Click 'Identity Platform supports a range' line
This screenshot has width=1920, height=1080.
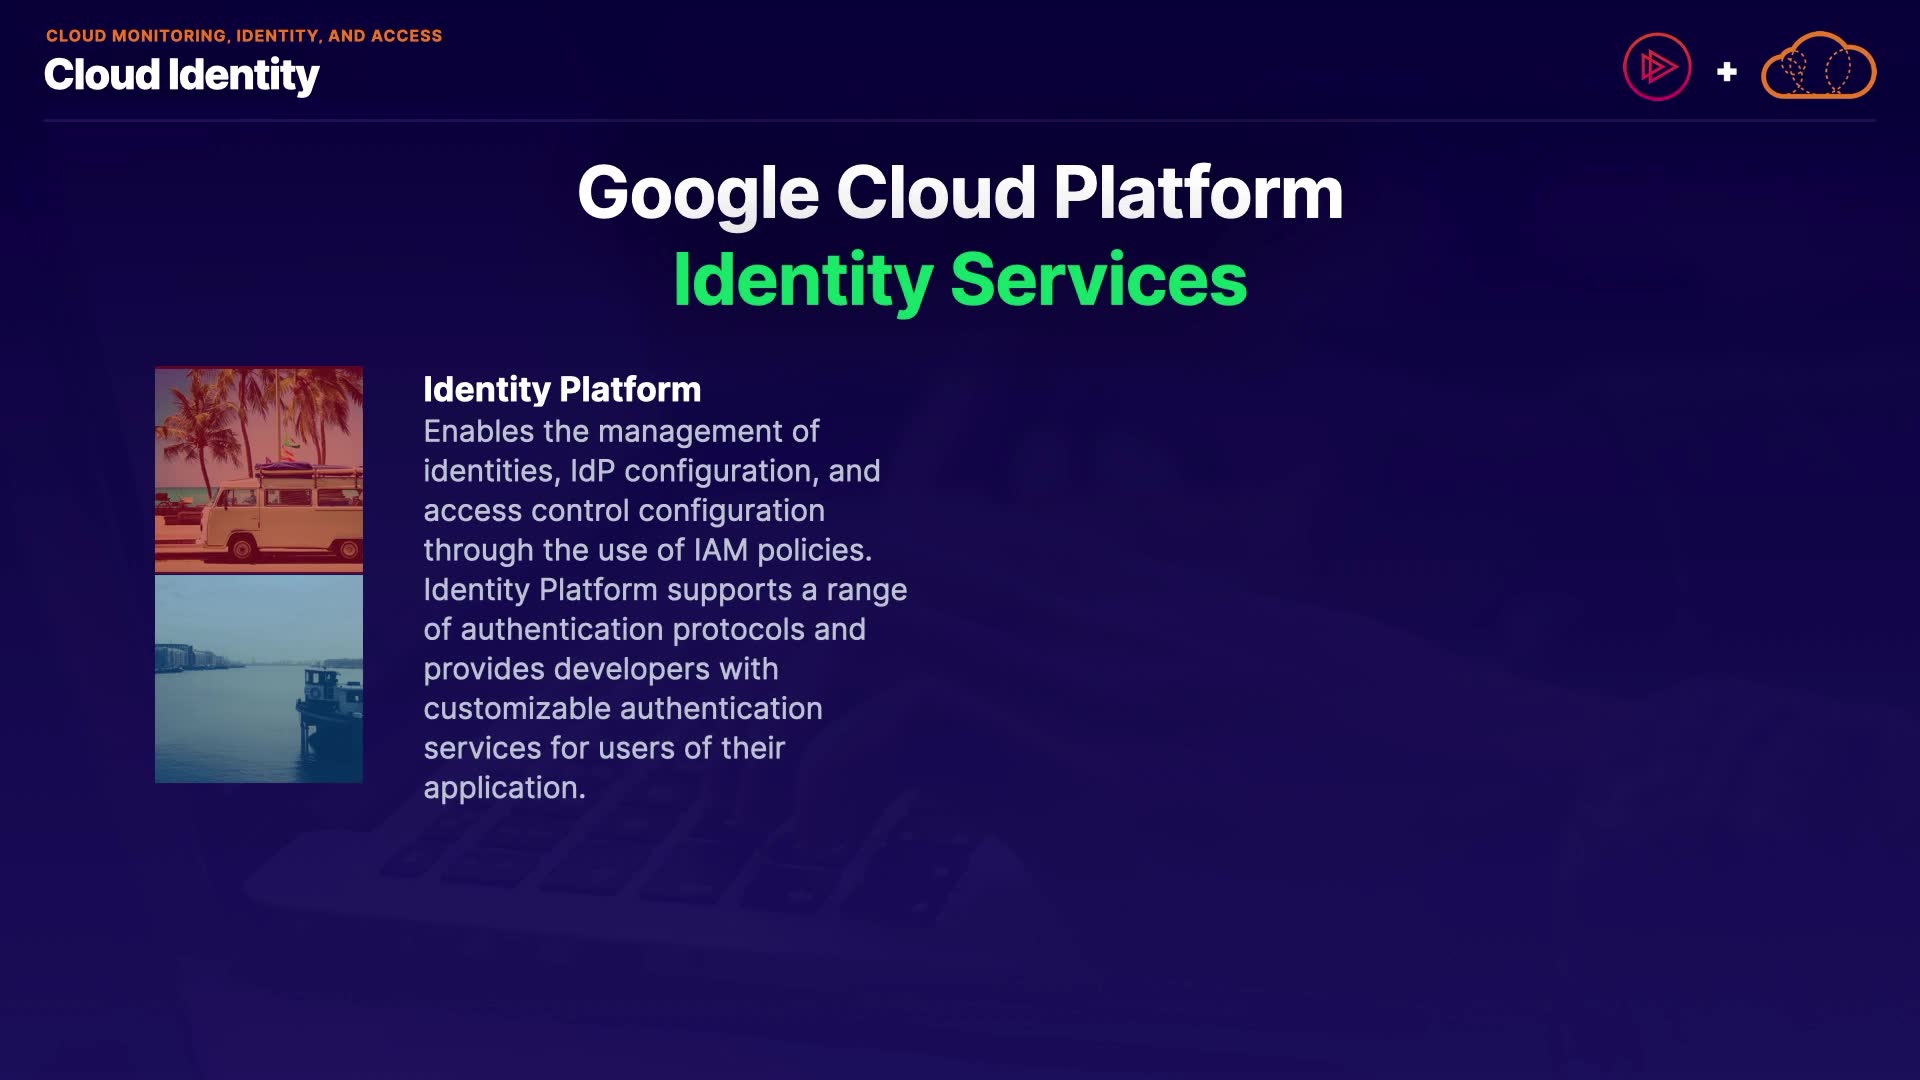(665, 590)
